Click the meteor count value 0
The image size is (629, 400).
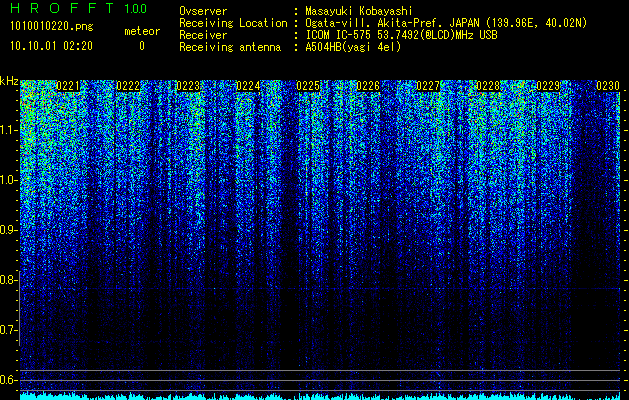pos(142,46)
